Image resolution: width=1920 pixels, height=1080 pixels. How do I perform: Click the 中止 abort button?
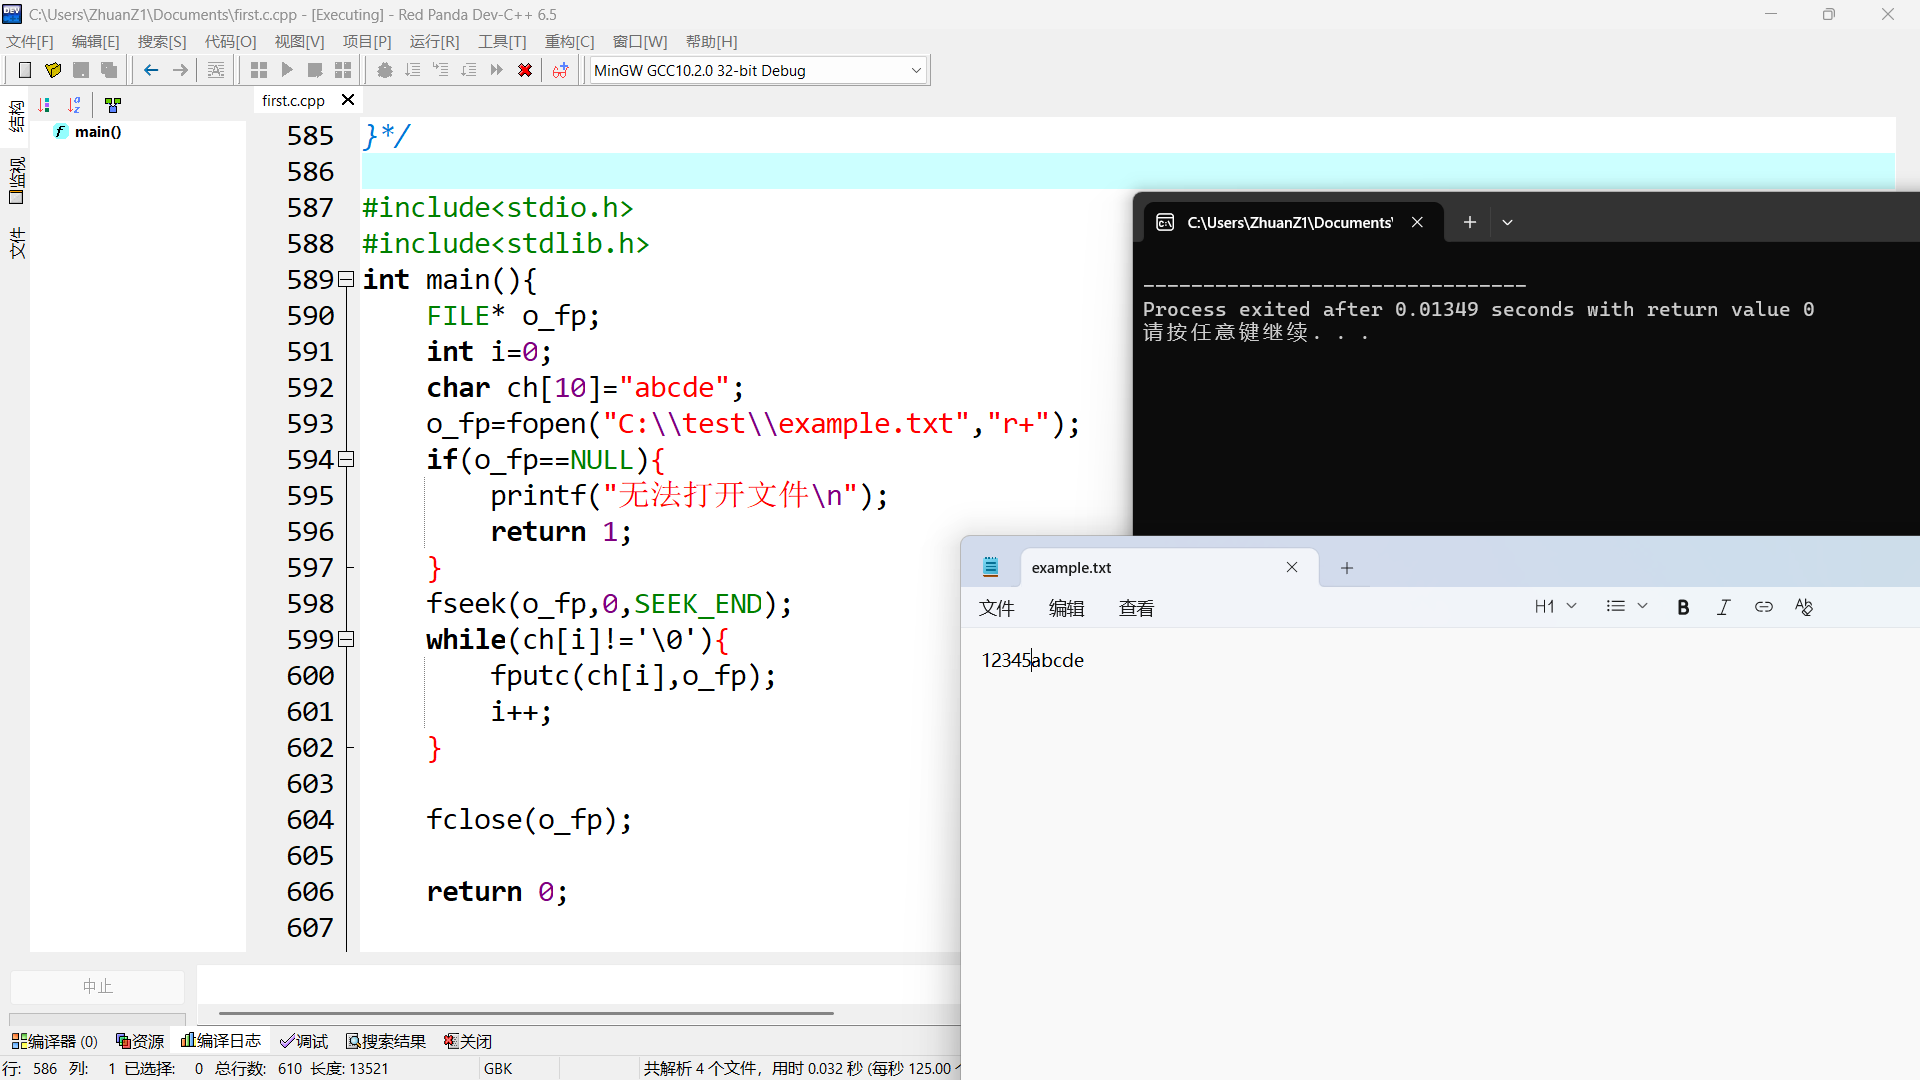pyautogui.click(x=97, y=986)
